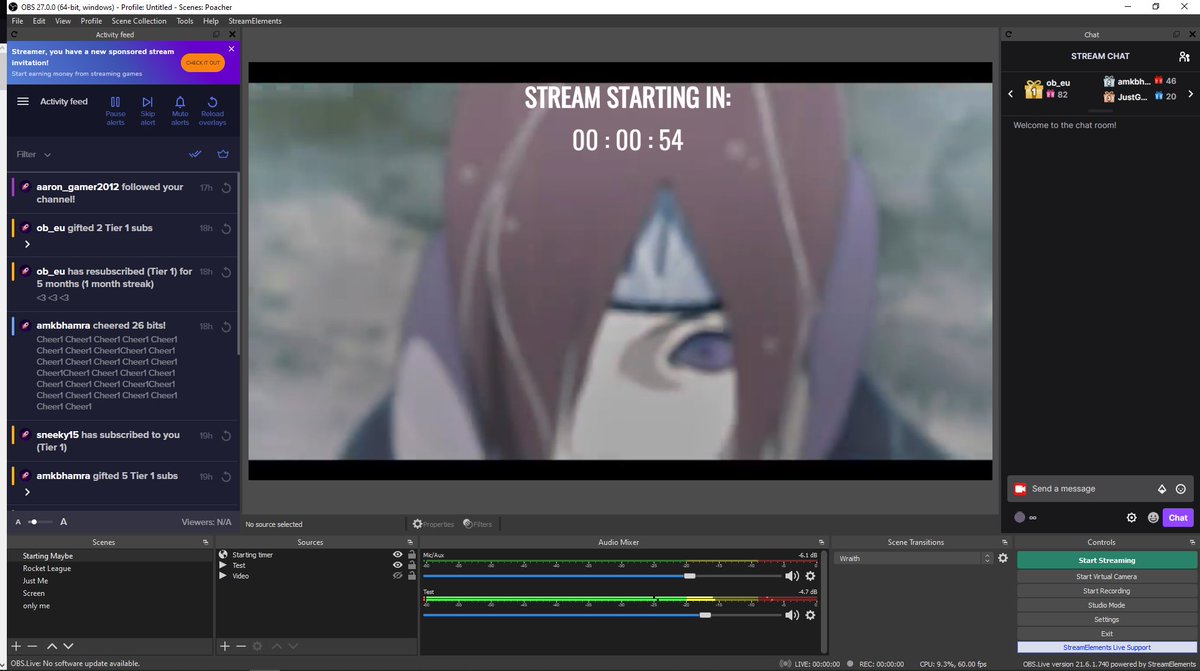Image resolution: width=1200 pixels, height=671 pixels.
Task: Click the CHECK IT OUT sponsored button
Action: pyautogui.click(x=202, y=63)
